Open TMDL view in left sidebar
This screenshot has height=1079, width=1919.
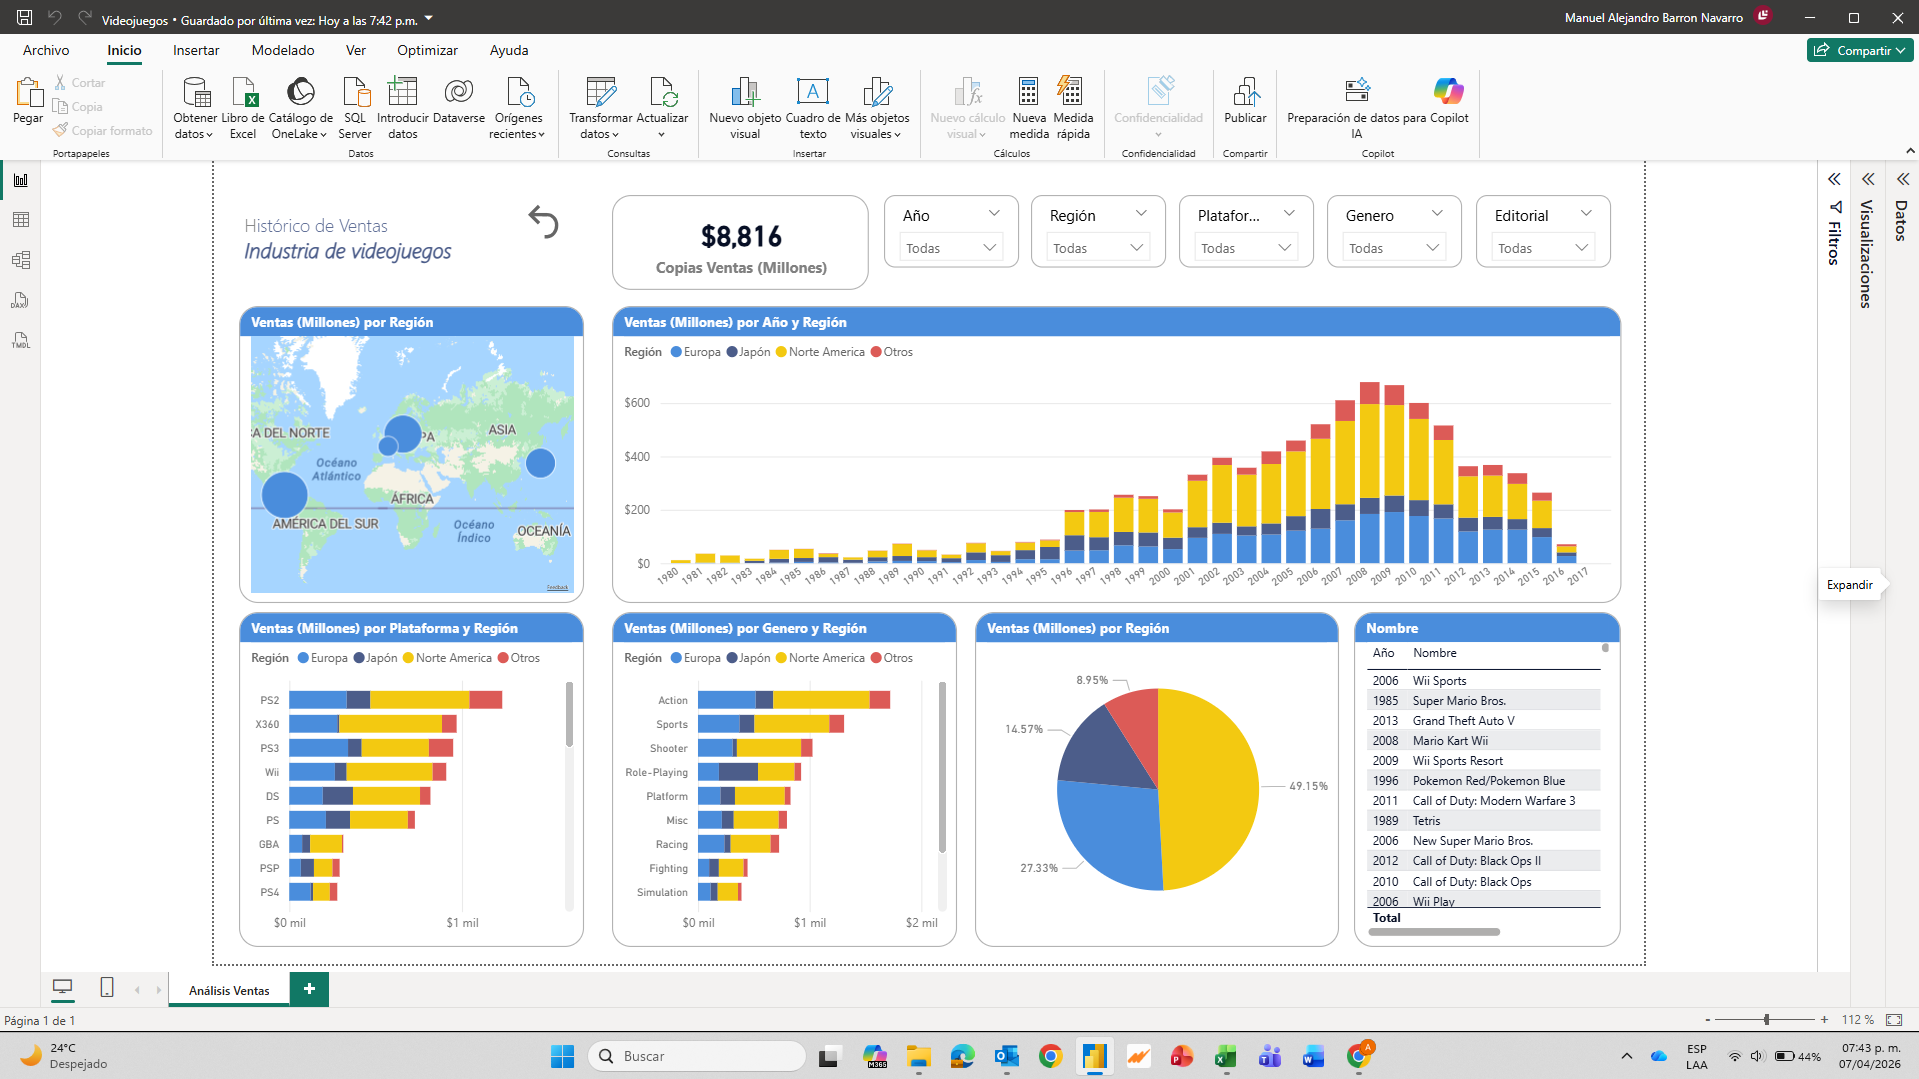tap(21, 340)
